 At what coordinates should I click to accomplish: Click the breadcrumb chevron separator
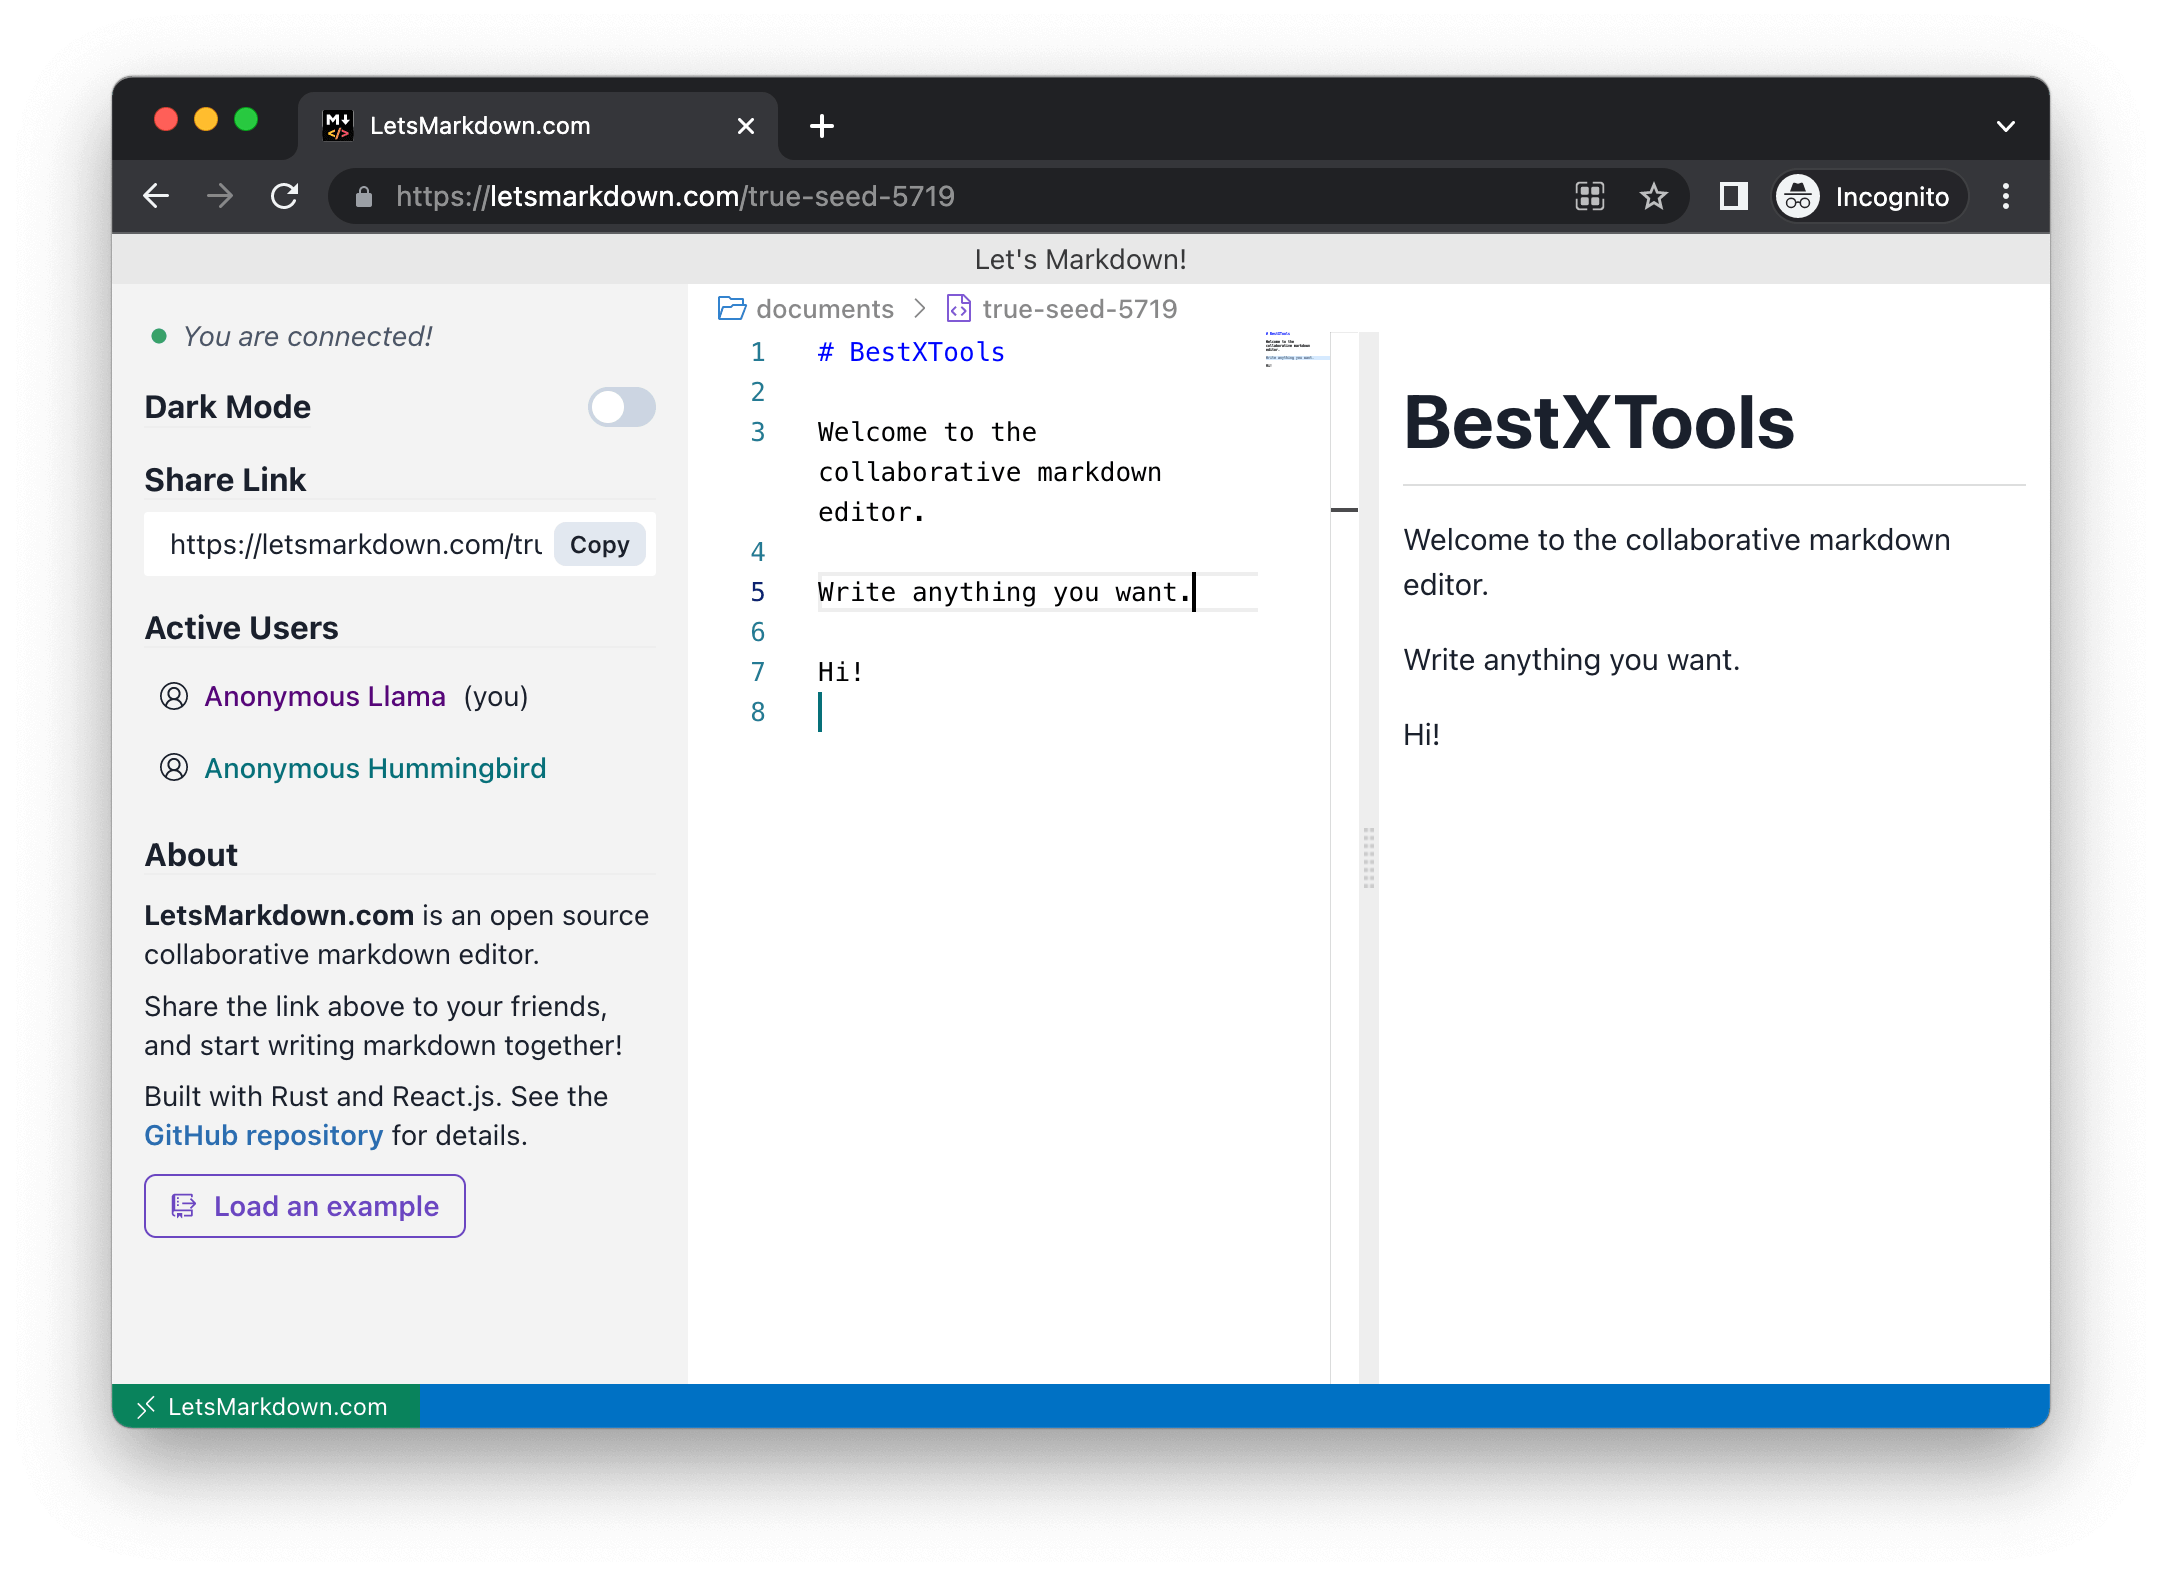tap(920, 308)
